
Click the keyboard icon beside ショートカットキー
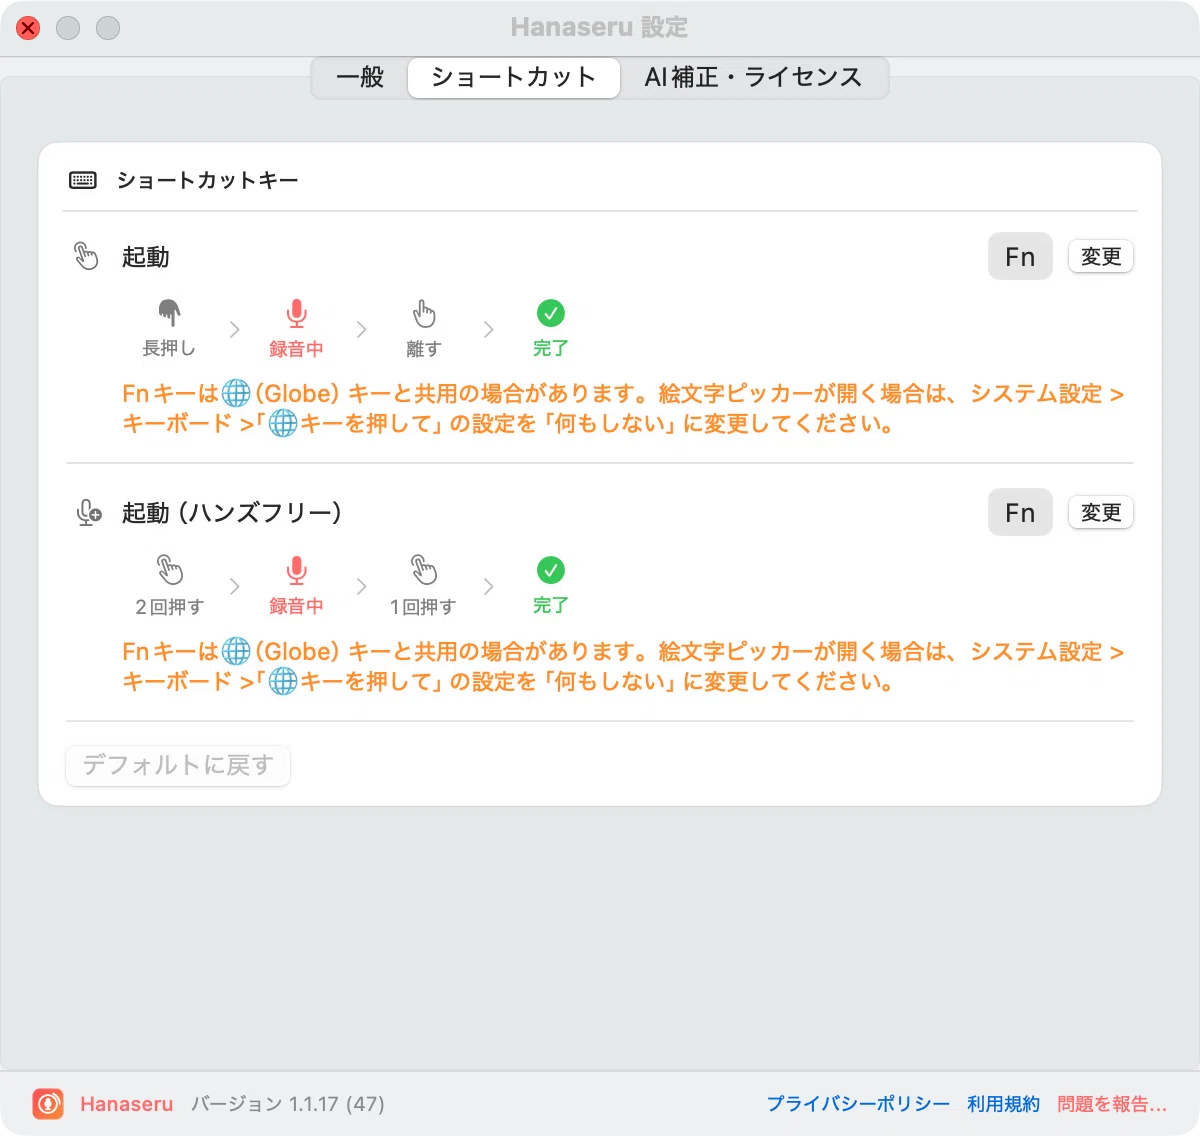[83, 180]
